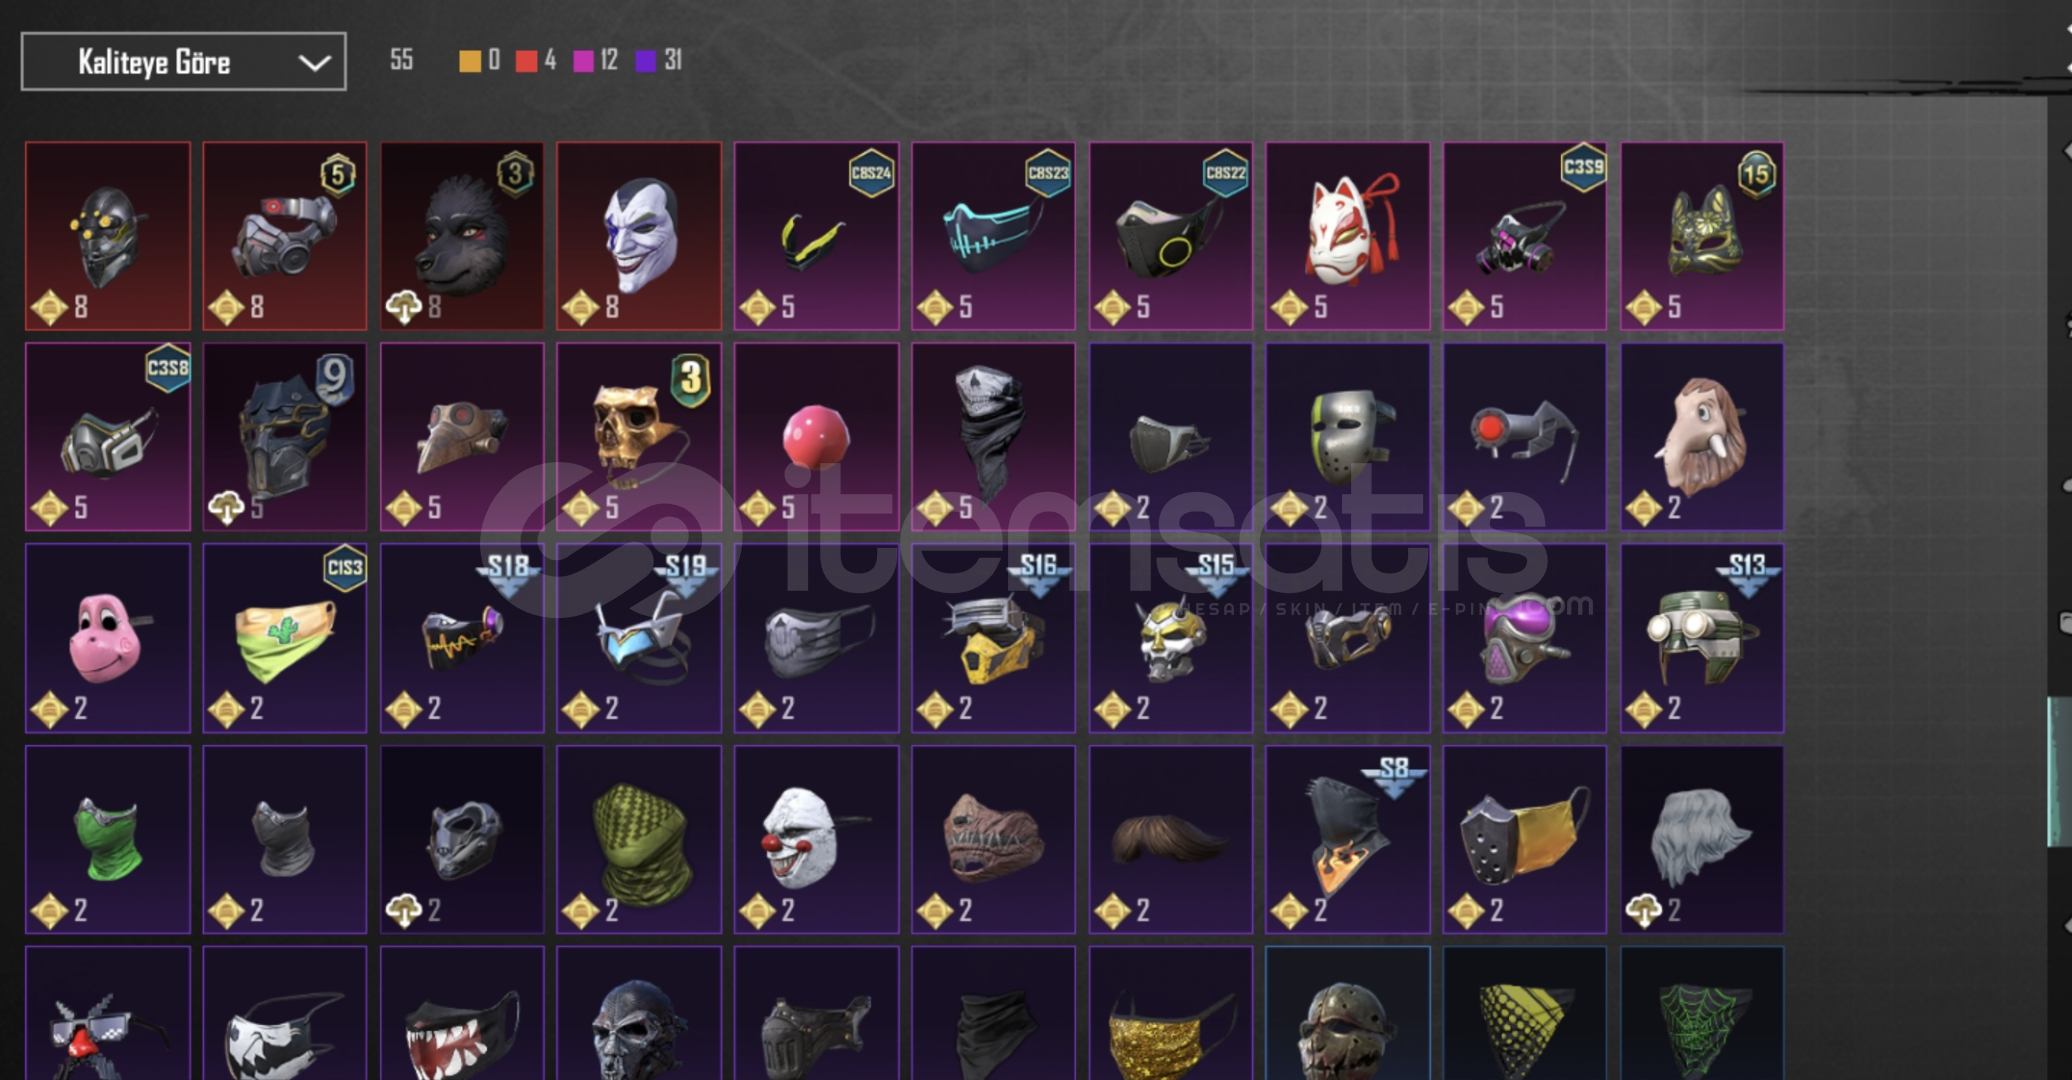This screenshot has height=1080, width=2072.
Task: Pick the red clown nose item
Action: 816,437
